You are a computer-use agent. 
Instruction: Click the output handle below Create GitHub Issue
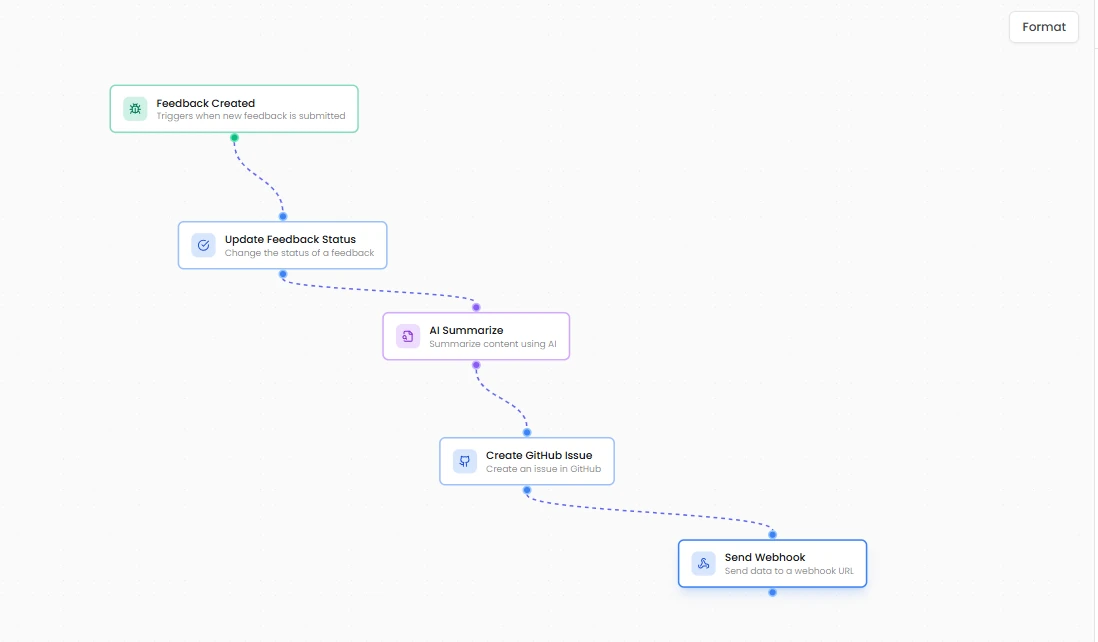[527, 490]
